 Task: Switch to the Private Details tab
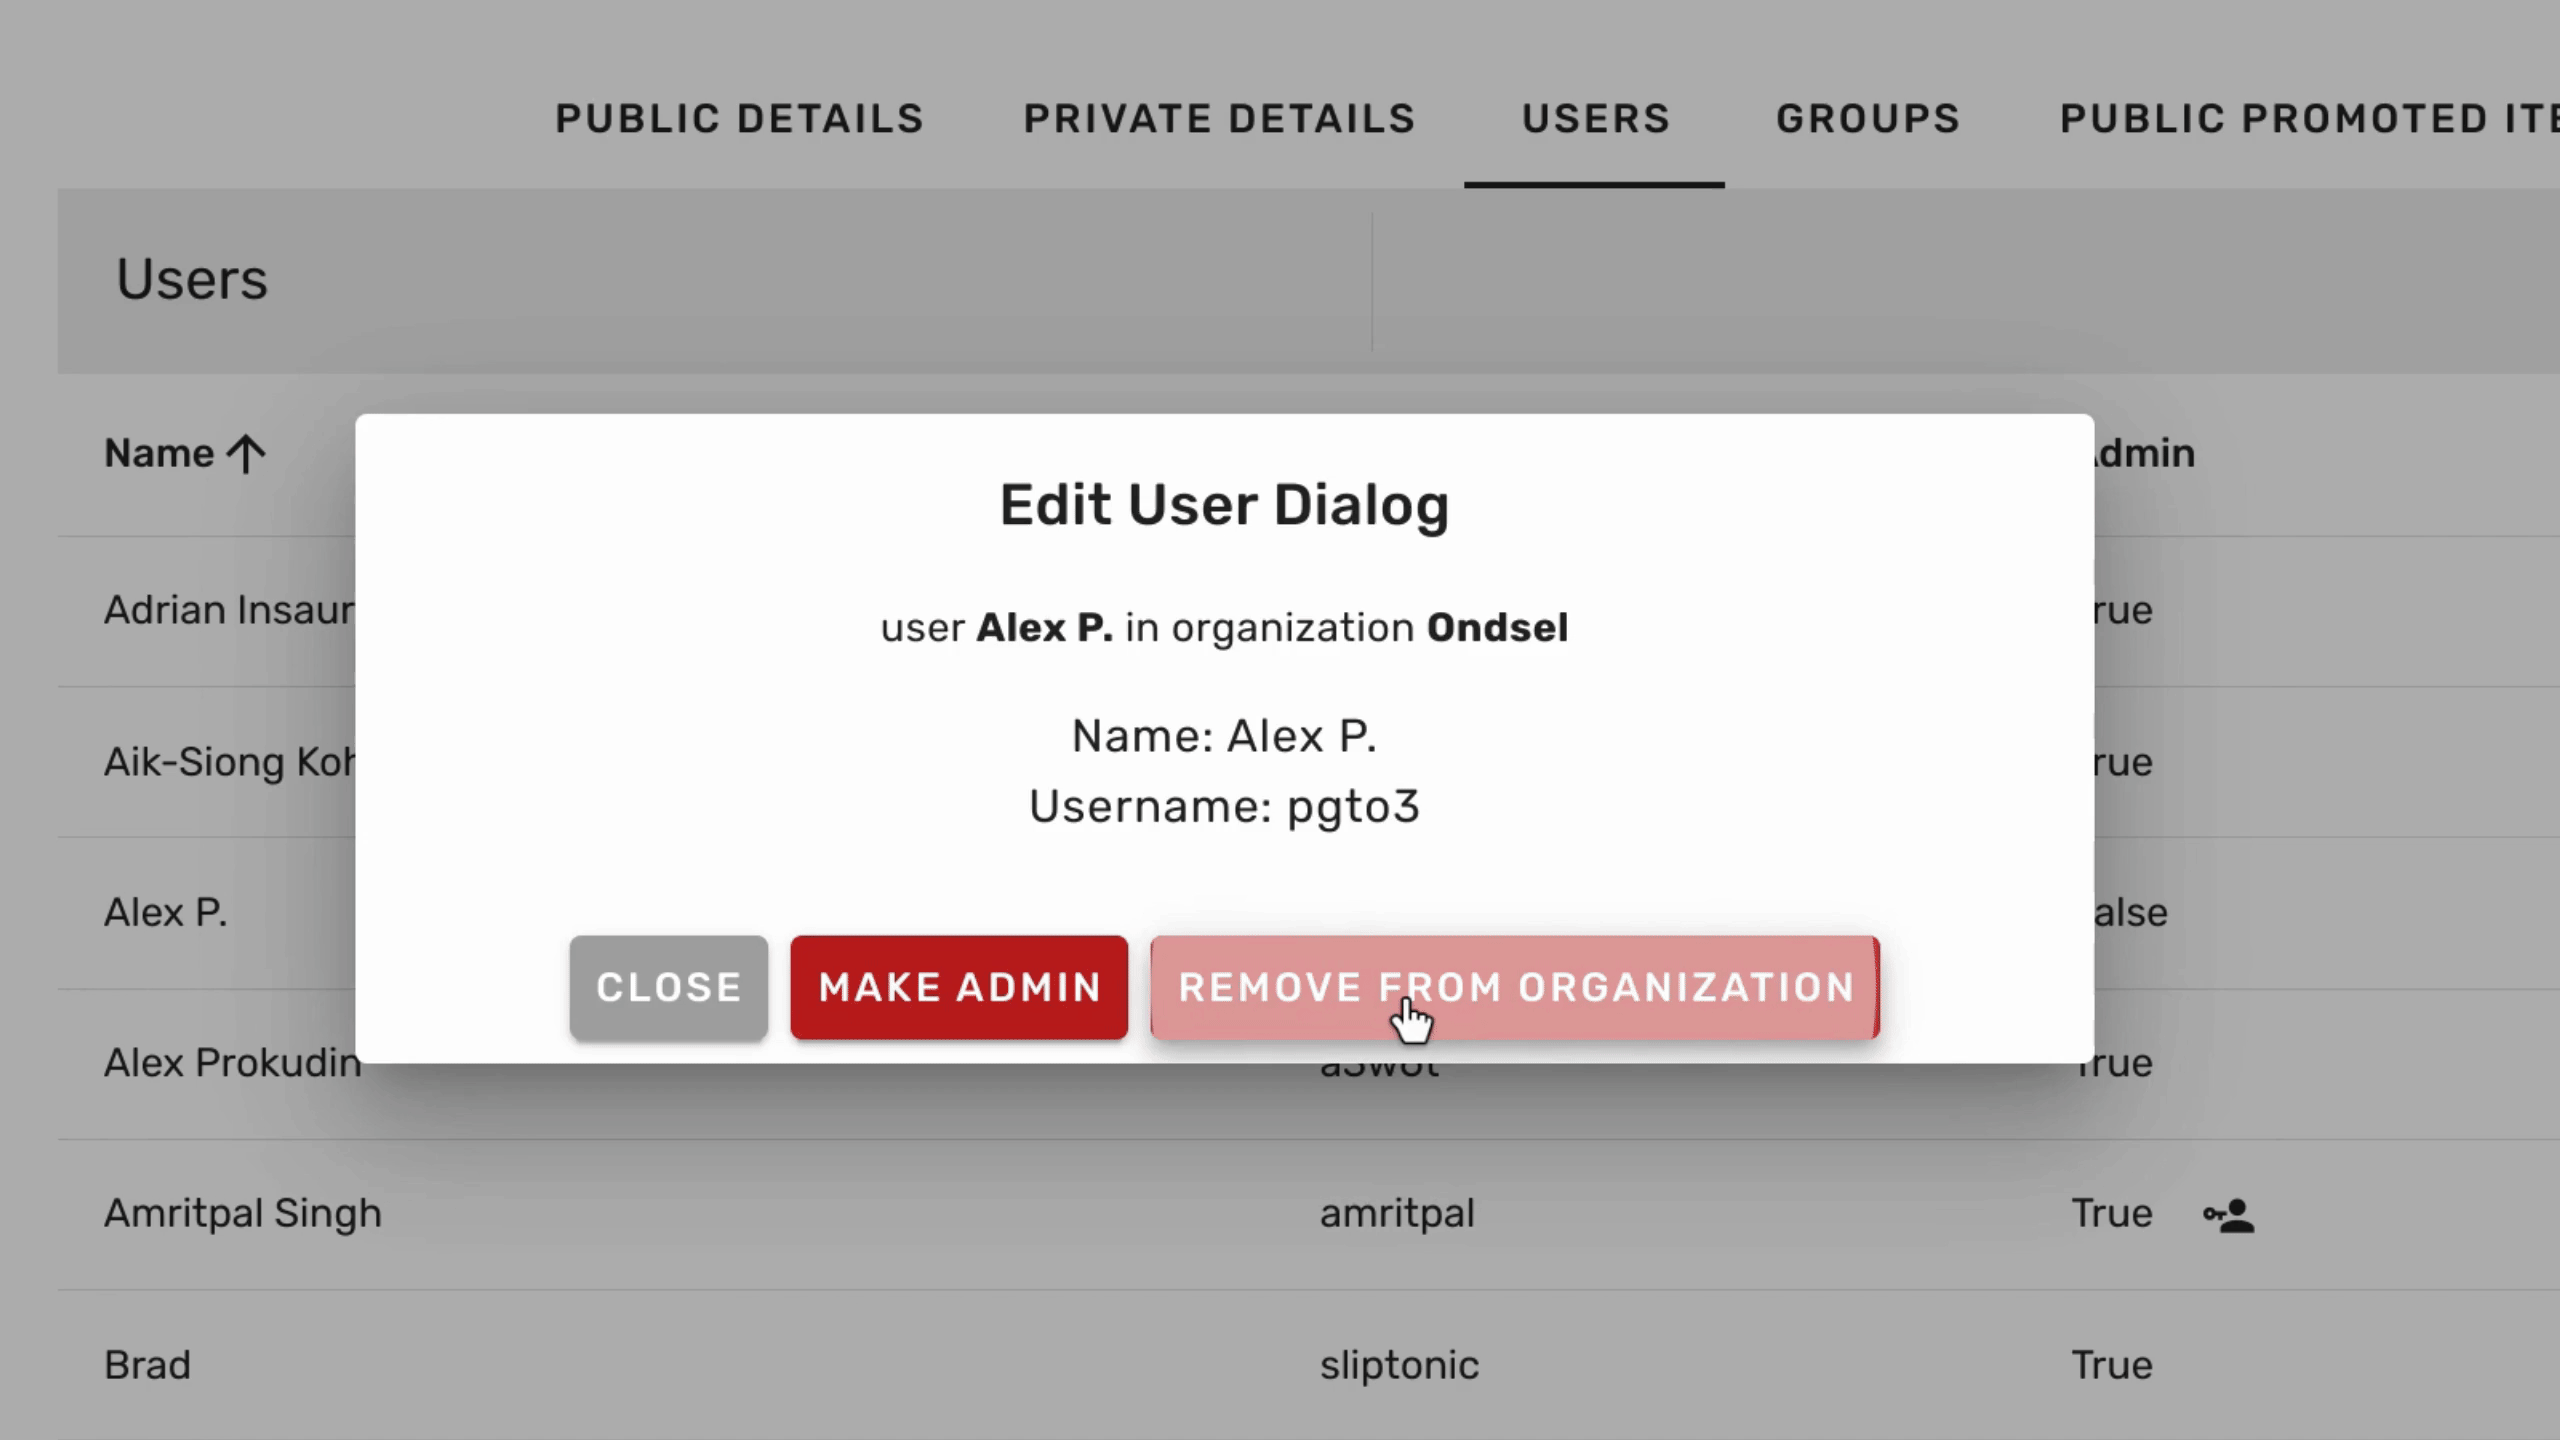1218,118
